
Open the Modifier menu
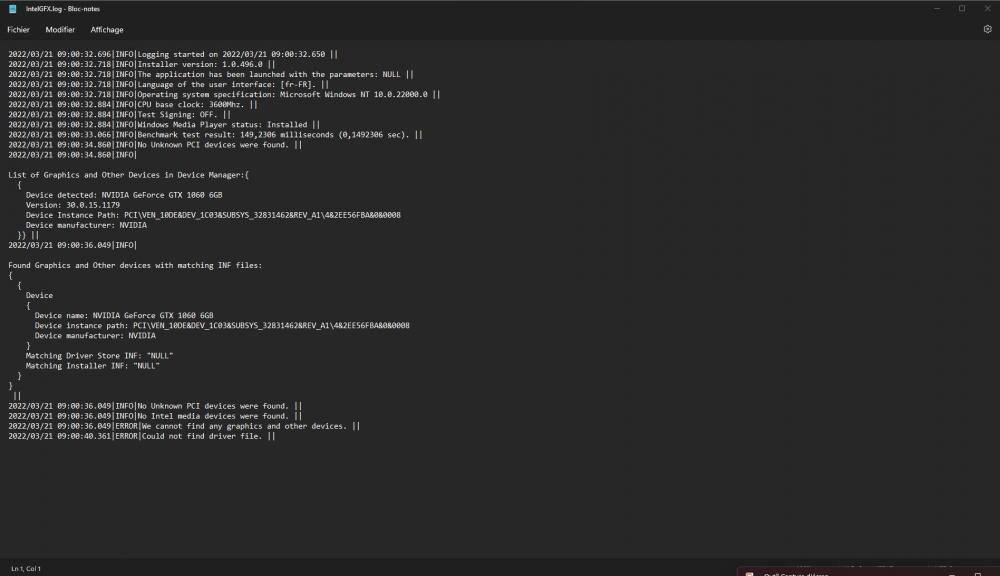[x=60, y=30]
